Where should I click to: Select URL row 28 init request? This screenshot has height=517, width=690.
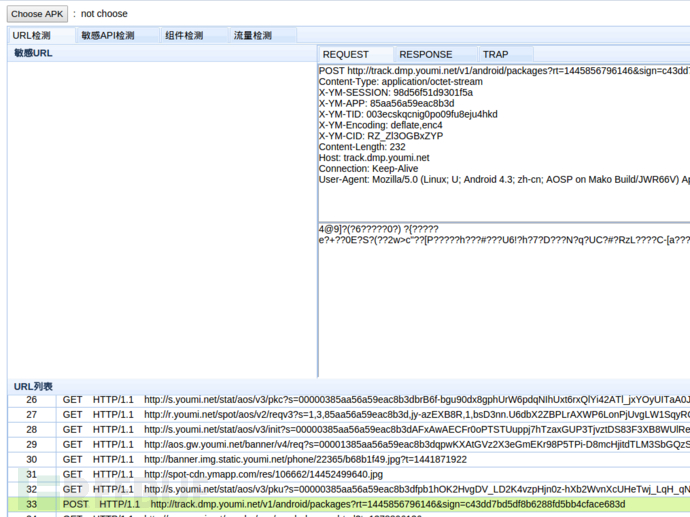click(349, 430)
